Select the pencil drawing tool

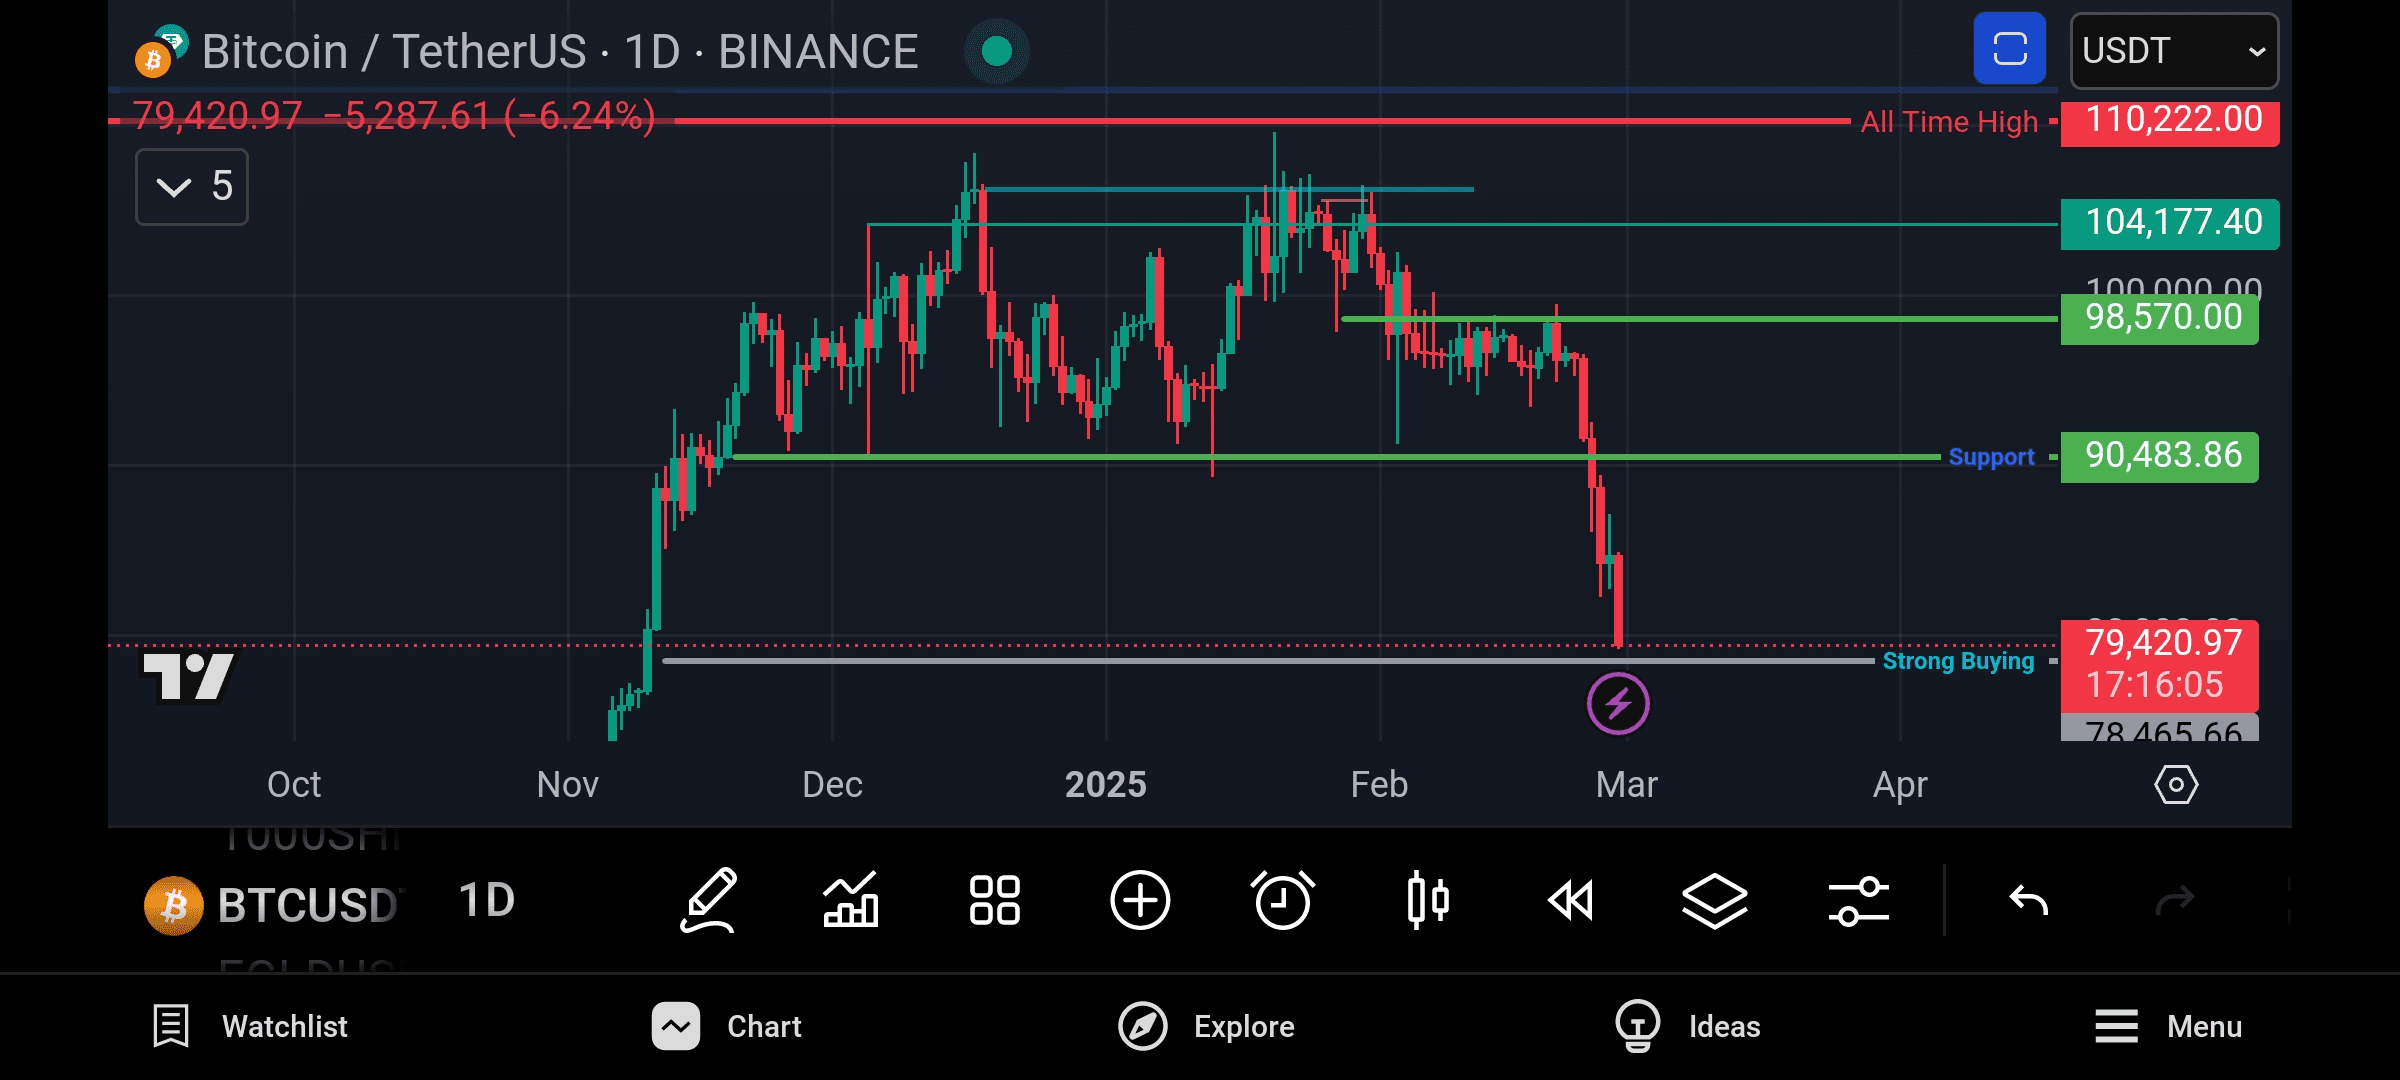(709, 900)
